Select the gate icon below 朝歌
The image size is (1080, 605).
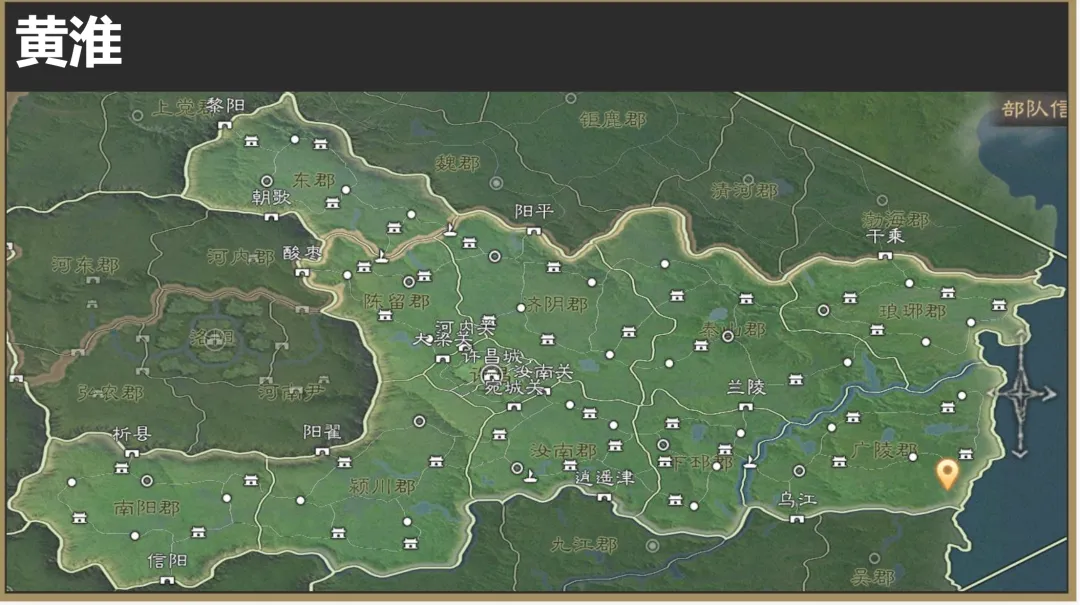tap(271, 216)
